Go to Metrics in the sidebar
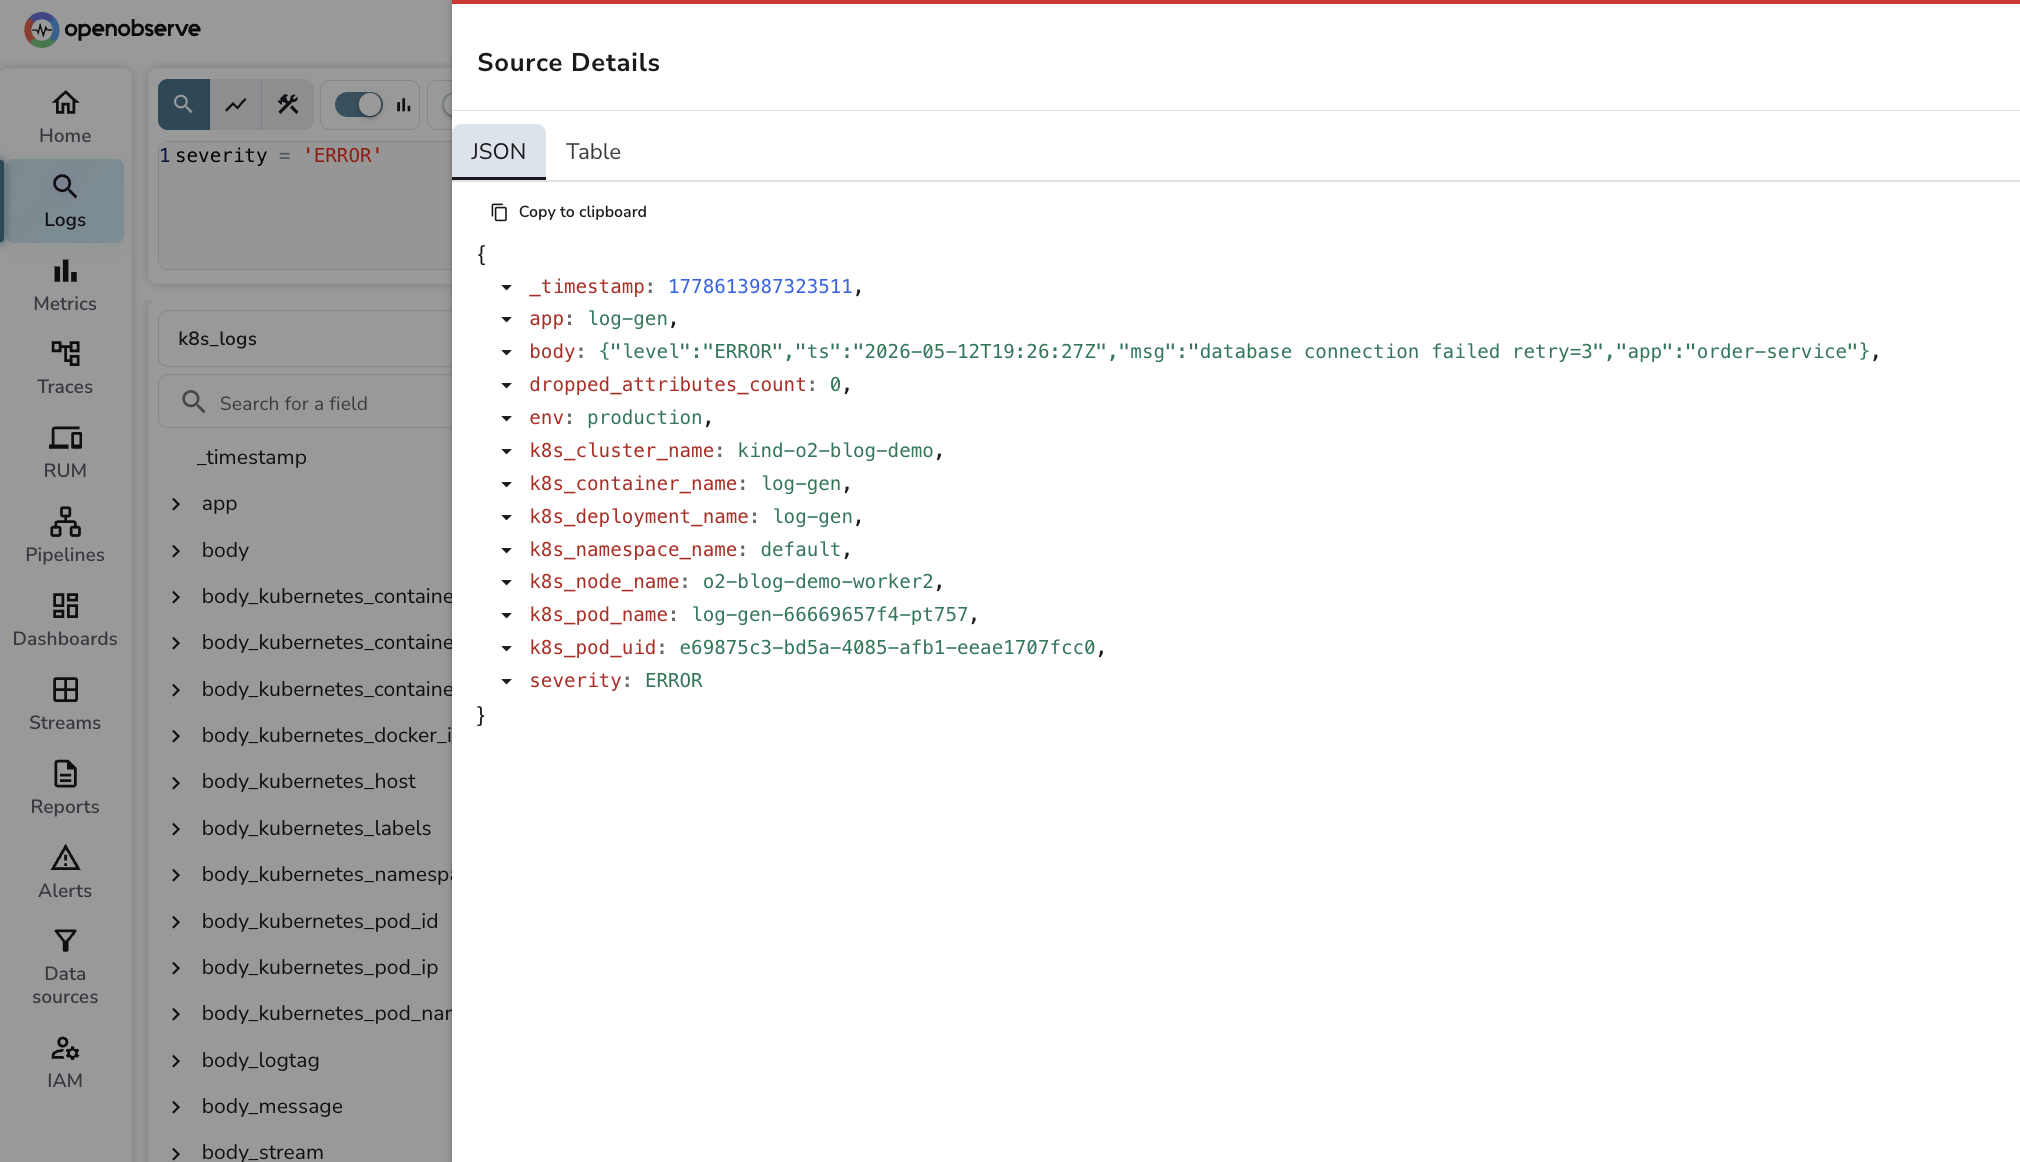The height and width of the screenshot is (1162, 2020). coord(65,285)
